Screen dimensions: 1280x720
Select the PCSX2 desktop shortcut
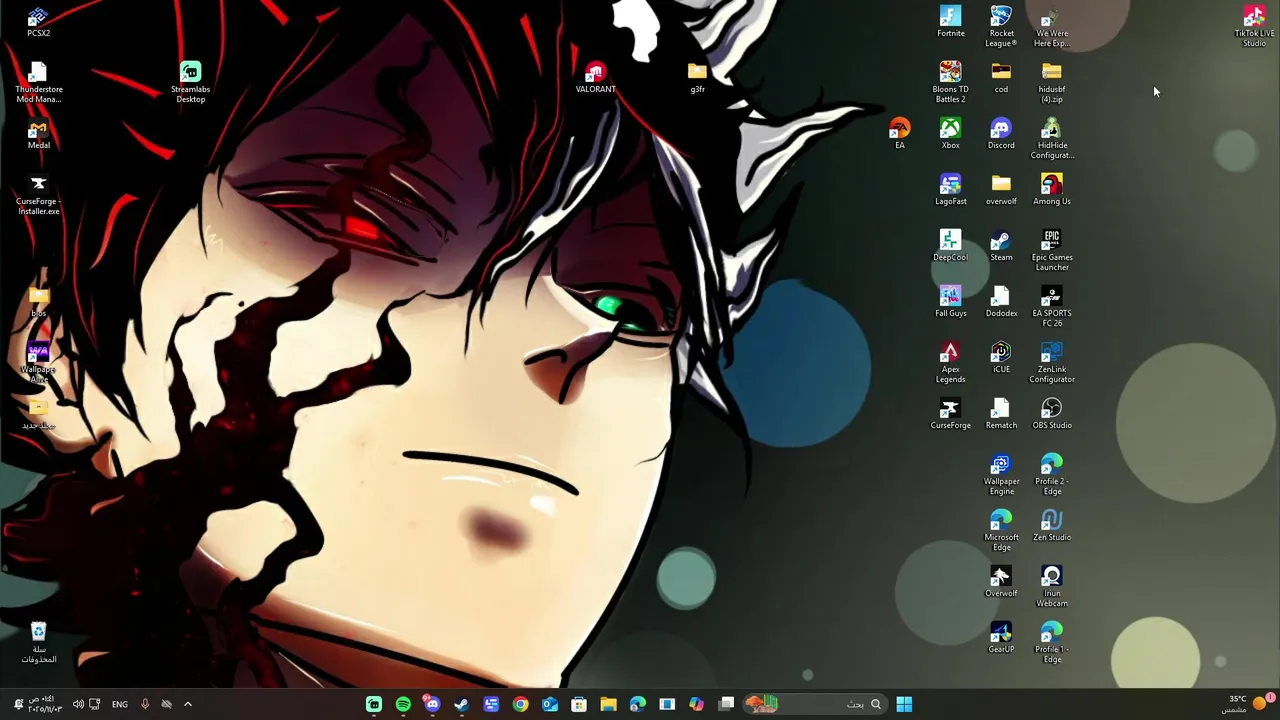[x=38, y=23]
